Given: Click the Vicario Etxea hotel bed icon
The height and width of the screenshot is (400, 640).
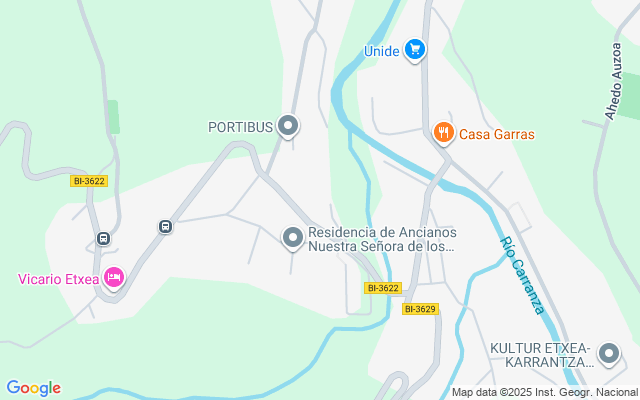Looking at the screenshot, I should point(114,278).
